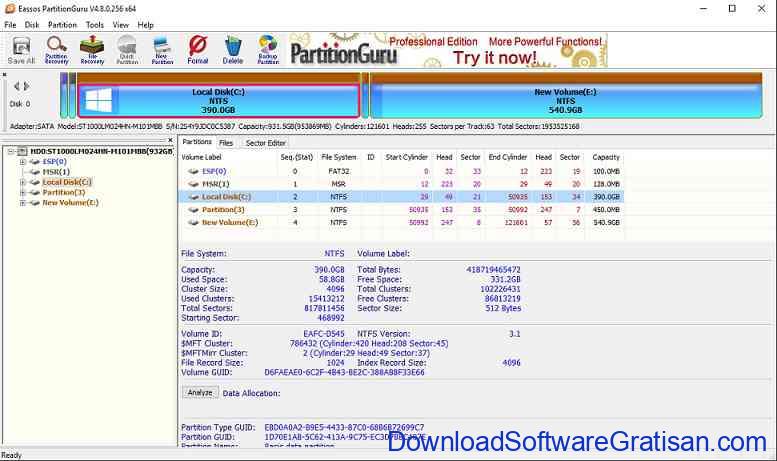Select the New Volume(E:) row in the table
777x461 pixels.
(x=401, y=223)
